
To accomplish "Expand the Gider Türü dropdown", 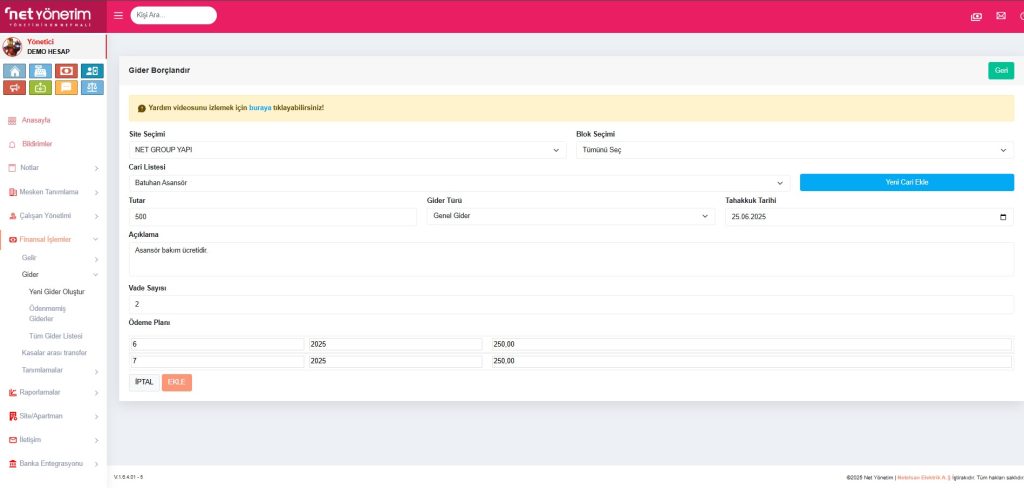I will pos(570,216).
